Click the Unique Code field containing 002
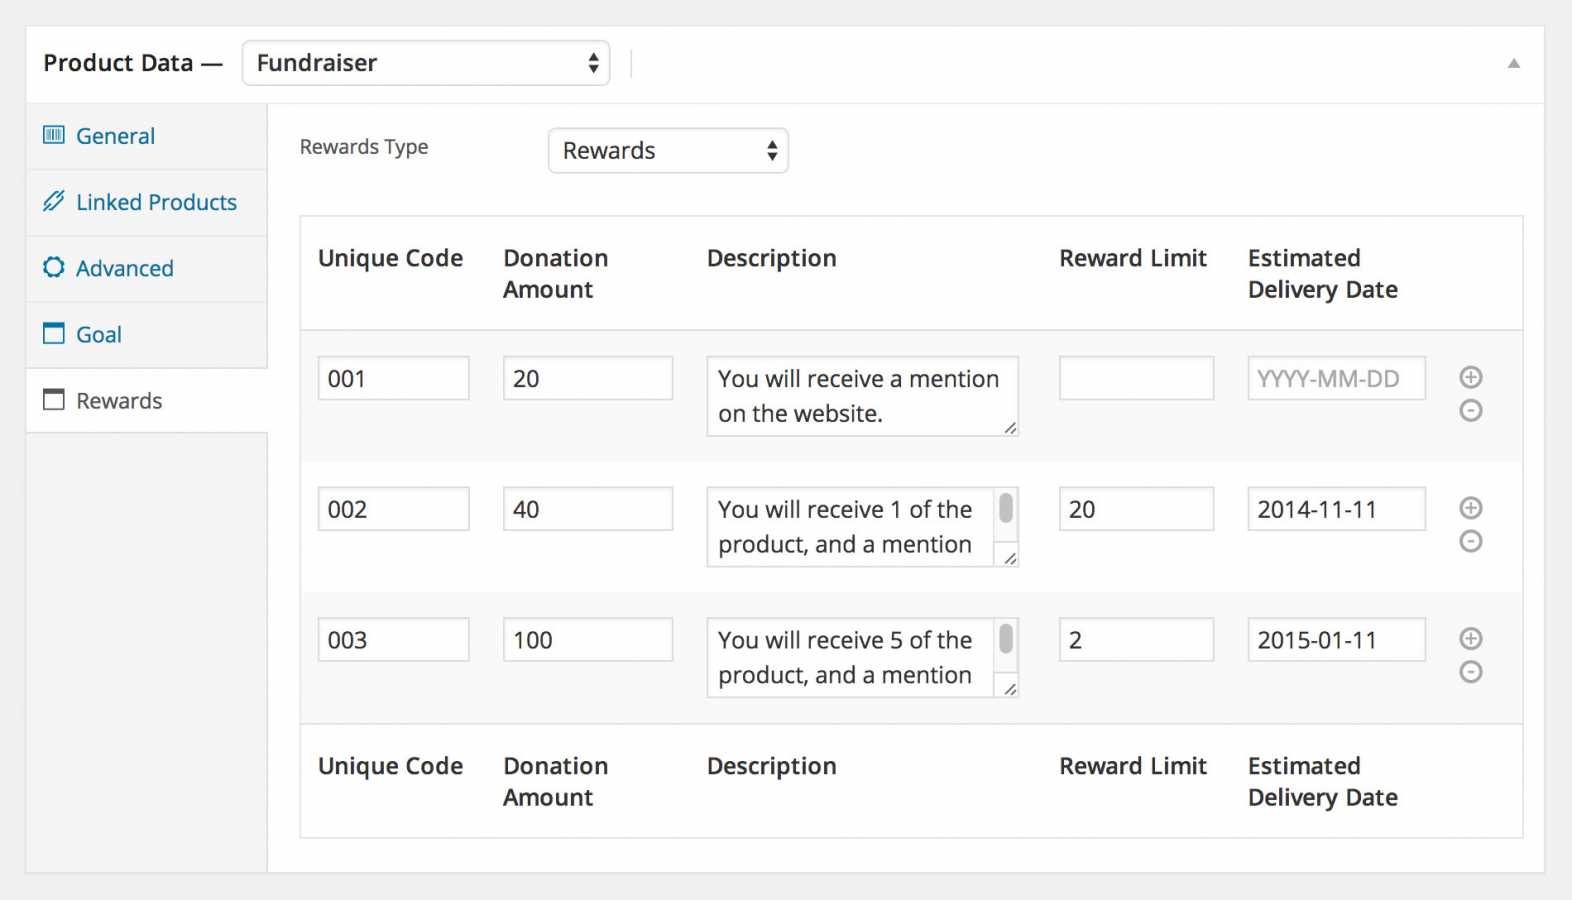 tap(393, 509)
